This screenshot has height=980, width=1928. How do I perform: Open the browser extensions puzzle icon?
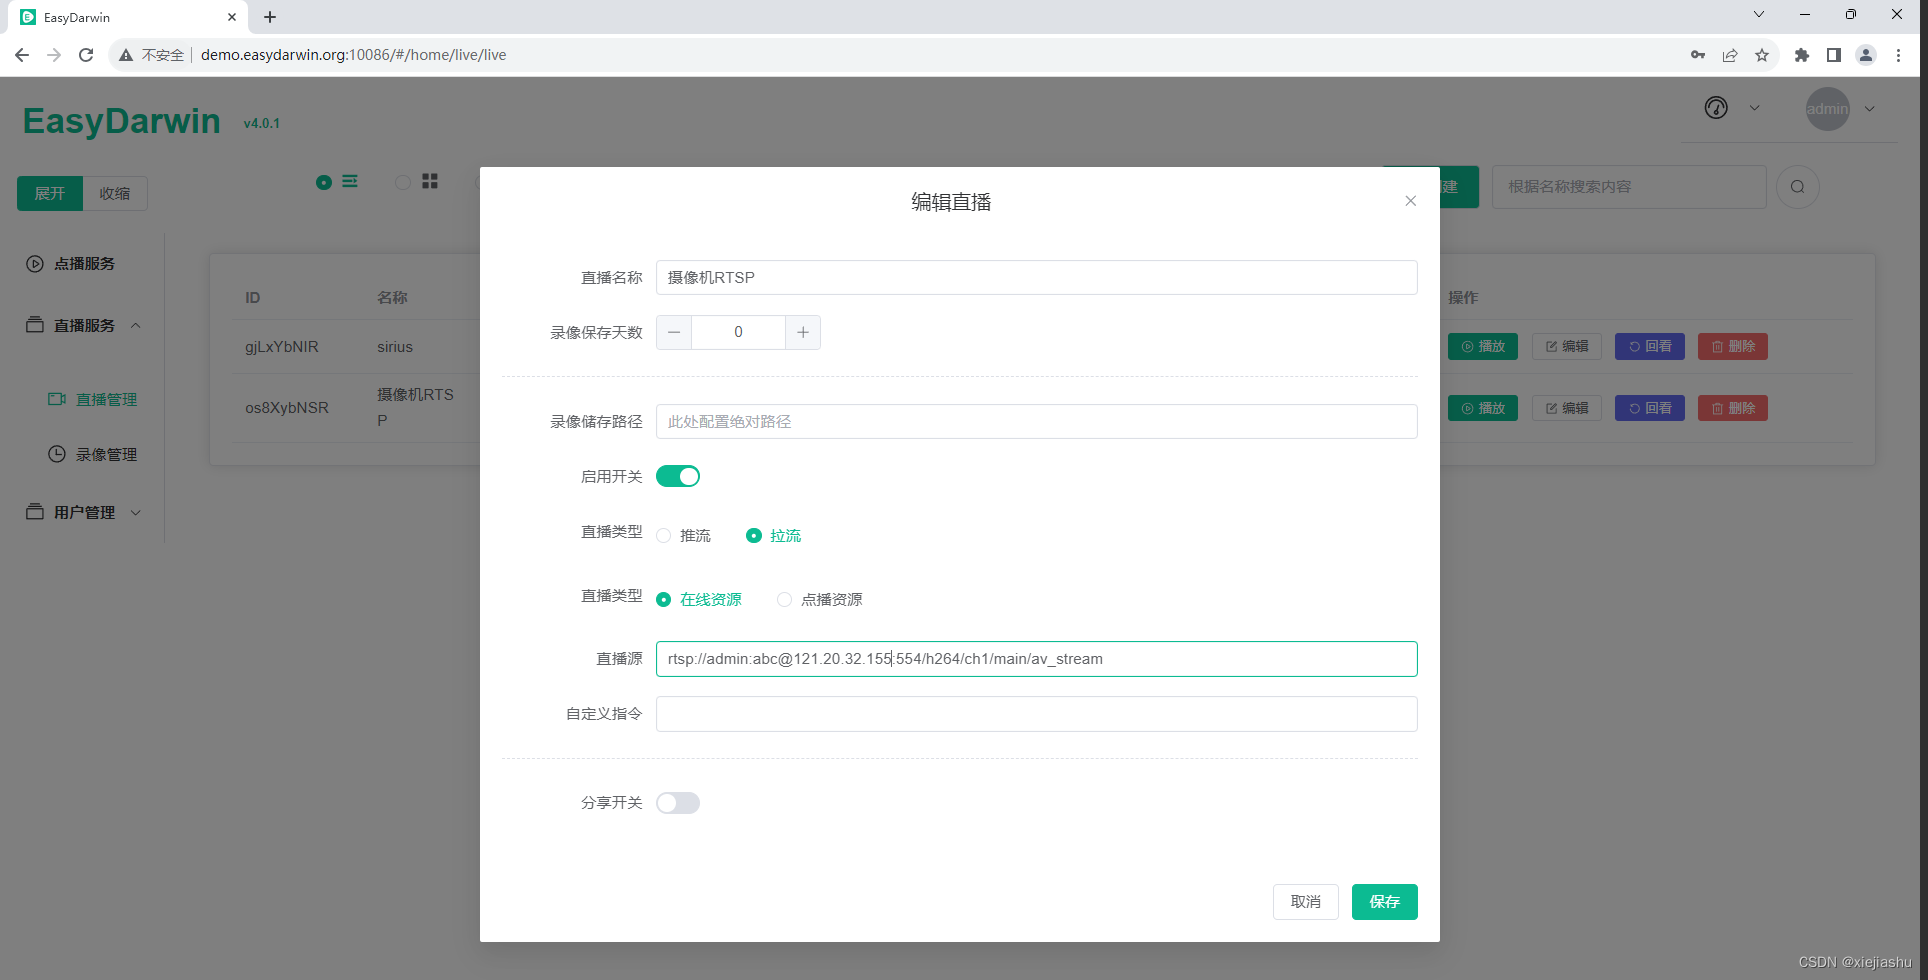[x=1802, y=55]
